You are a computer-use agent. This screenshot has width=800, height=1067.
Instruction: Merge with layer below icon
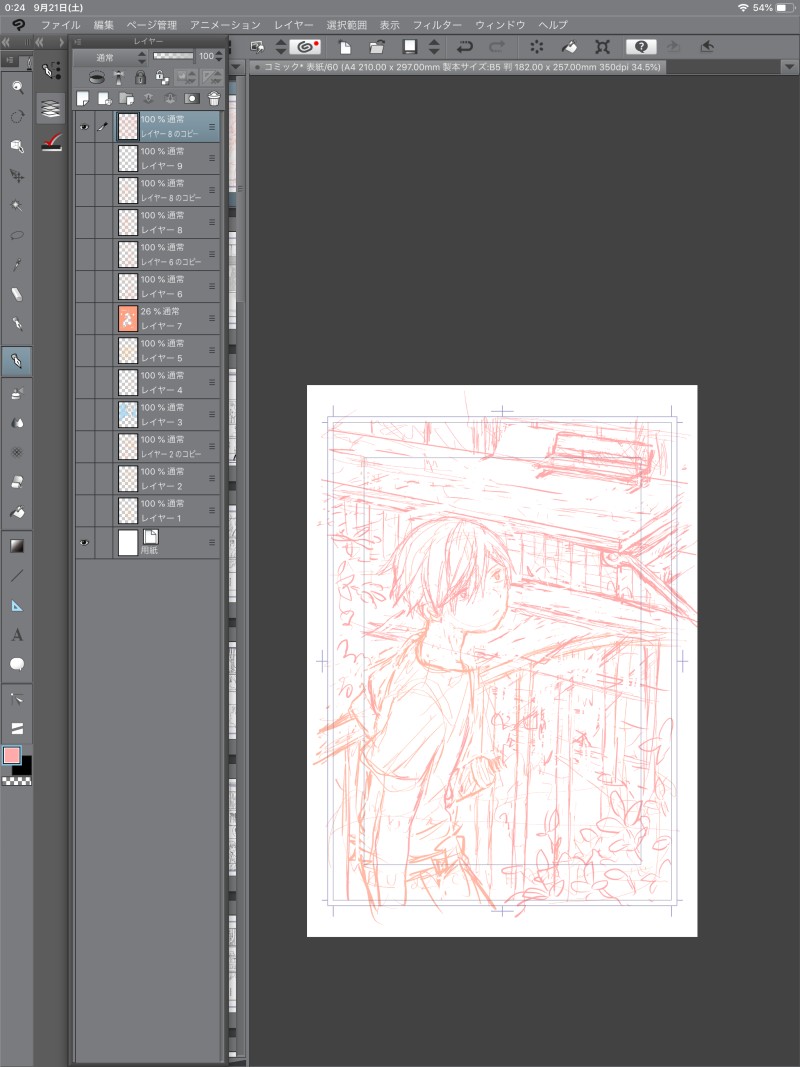(170, 99)
